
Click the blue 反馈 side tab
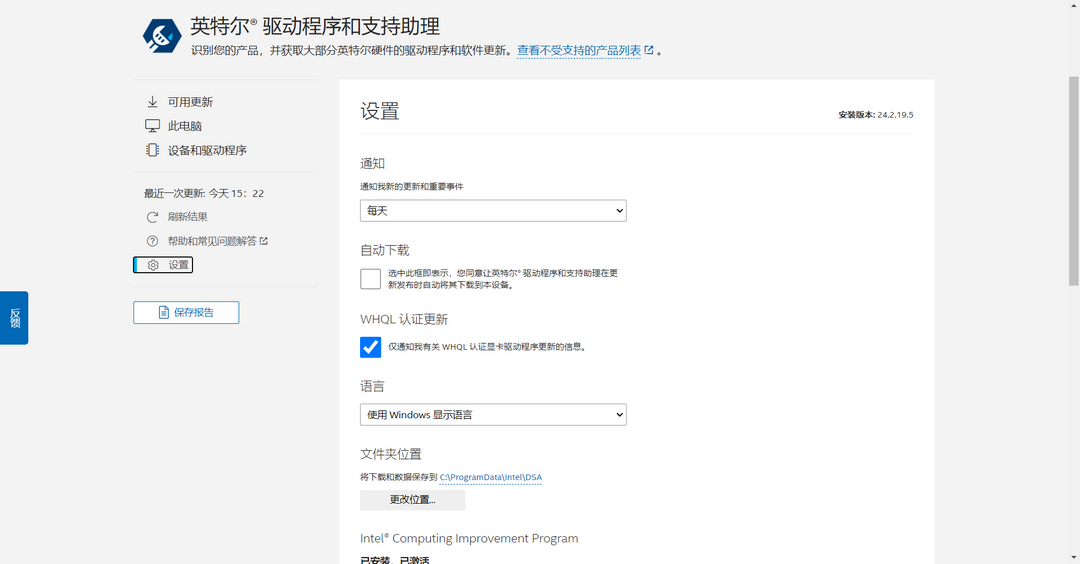(x=14, y=318)
